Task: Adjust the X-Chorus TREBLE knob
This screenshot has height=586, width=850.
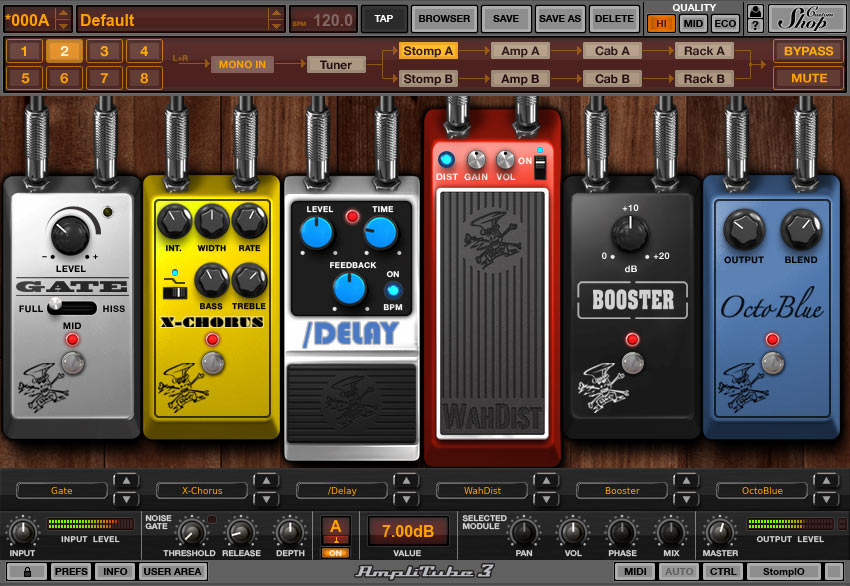Action: pos(249,280)
